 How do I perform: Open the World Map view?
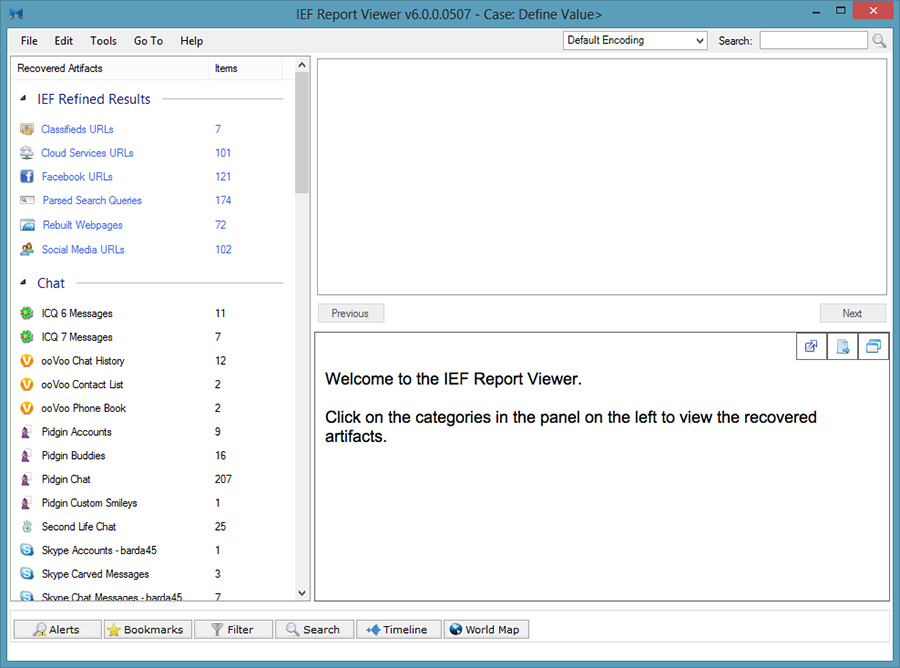click(486, 630)
